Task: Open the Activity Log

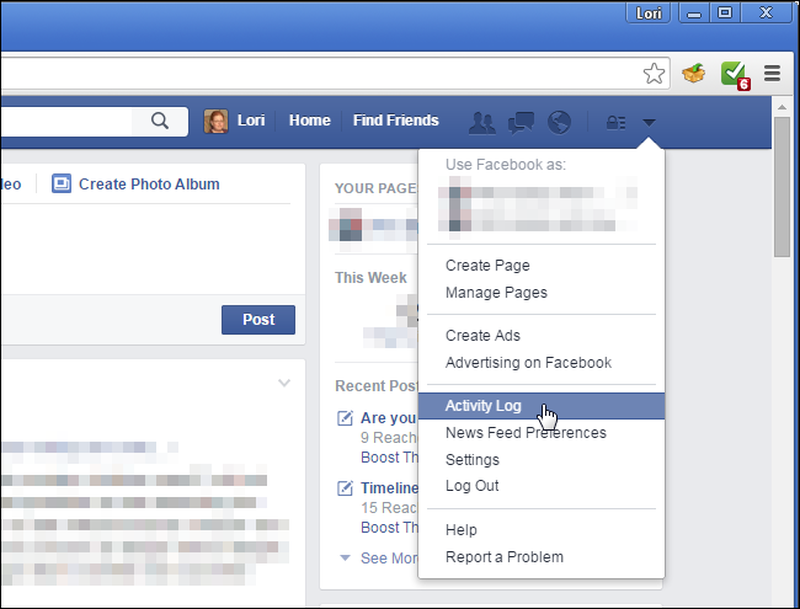Action: click(541, 406)
